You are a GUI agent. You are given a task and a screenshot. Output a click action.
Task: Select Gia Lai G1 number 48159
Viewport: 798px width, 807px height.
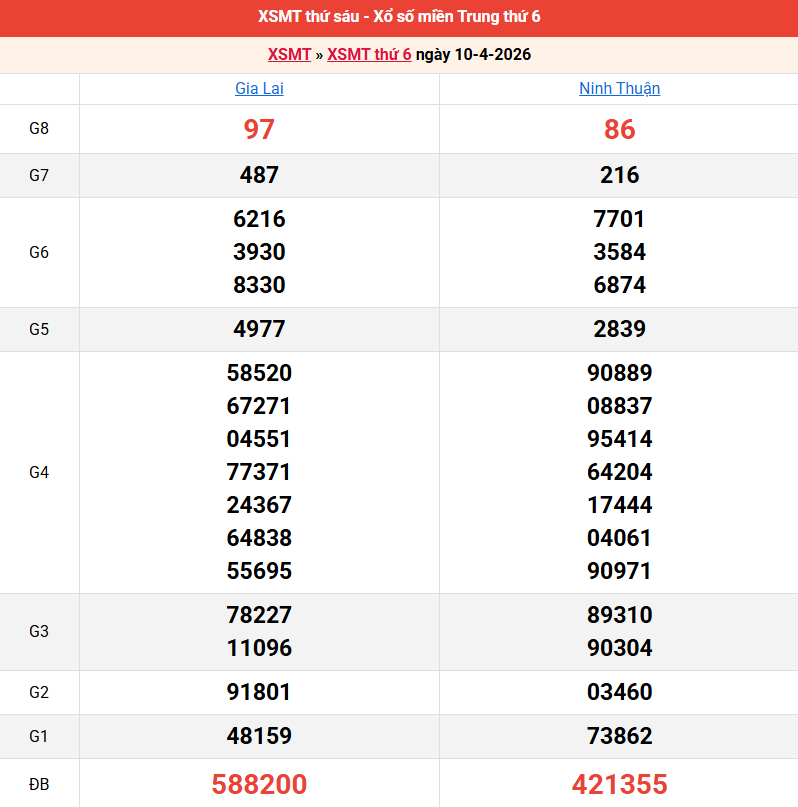click(259, 736)
